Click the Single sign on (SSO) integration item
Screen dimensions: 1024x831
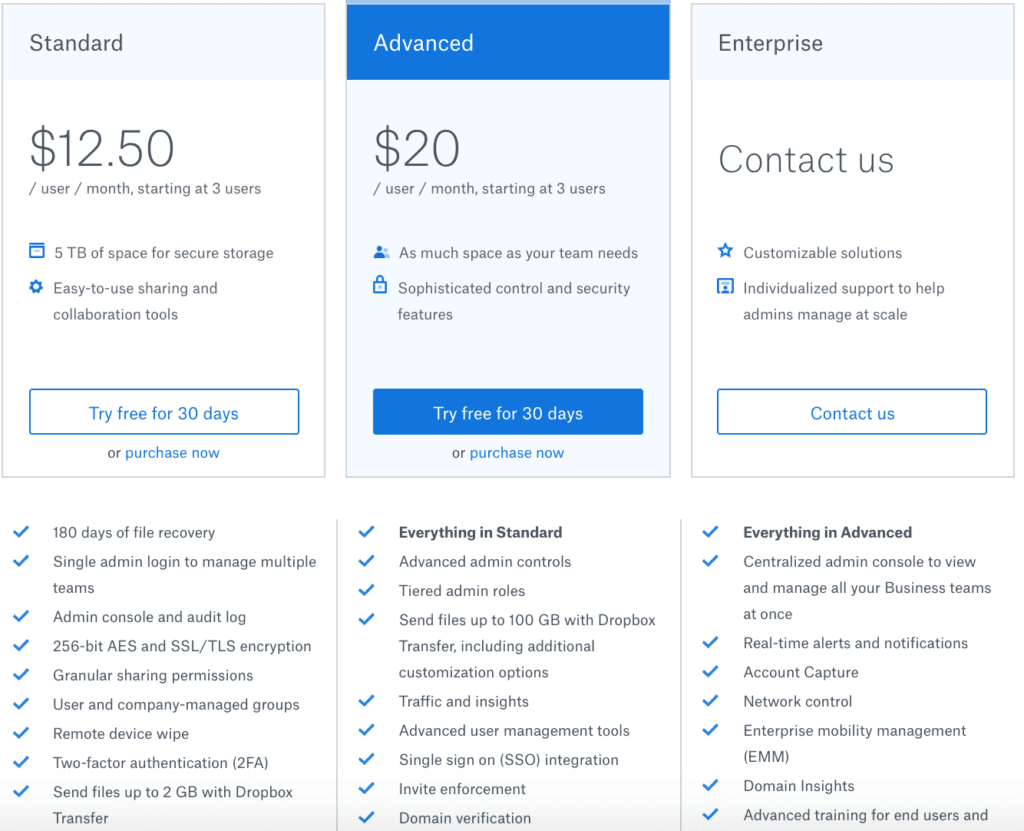(509, 760)
